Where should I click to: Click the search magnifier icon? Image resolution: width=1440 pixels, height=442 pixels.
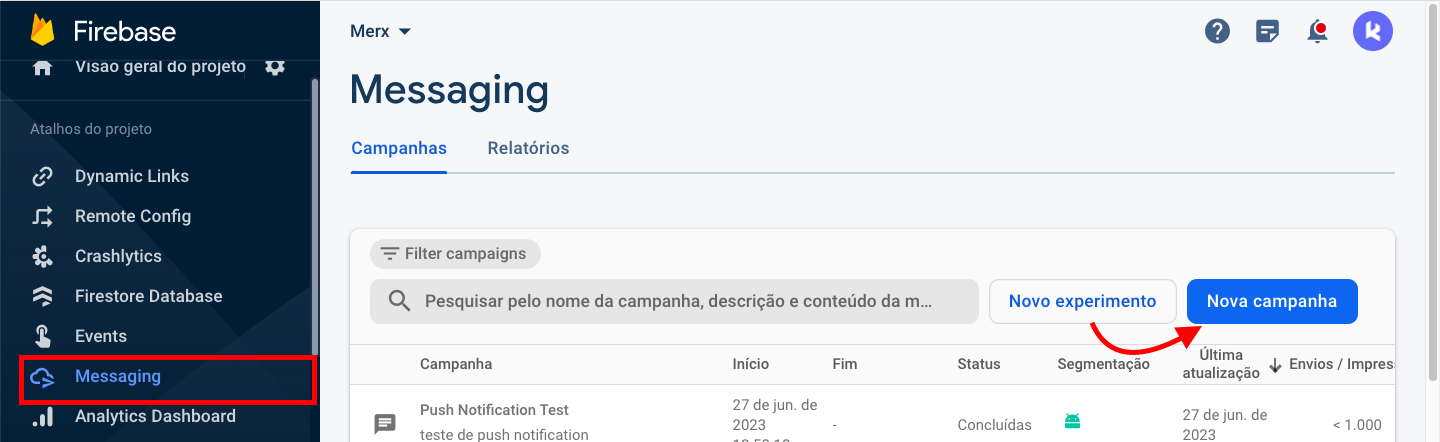[x=399, y=301]
